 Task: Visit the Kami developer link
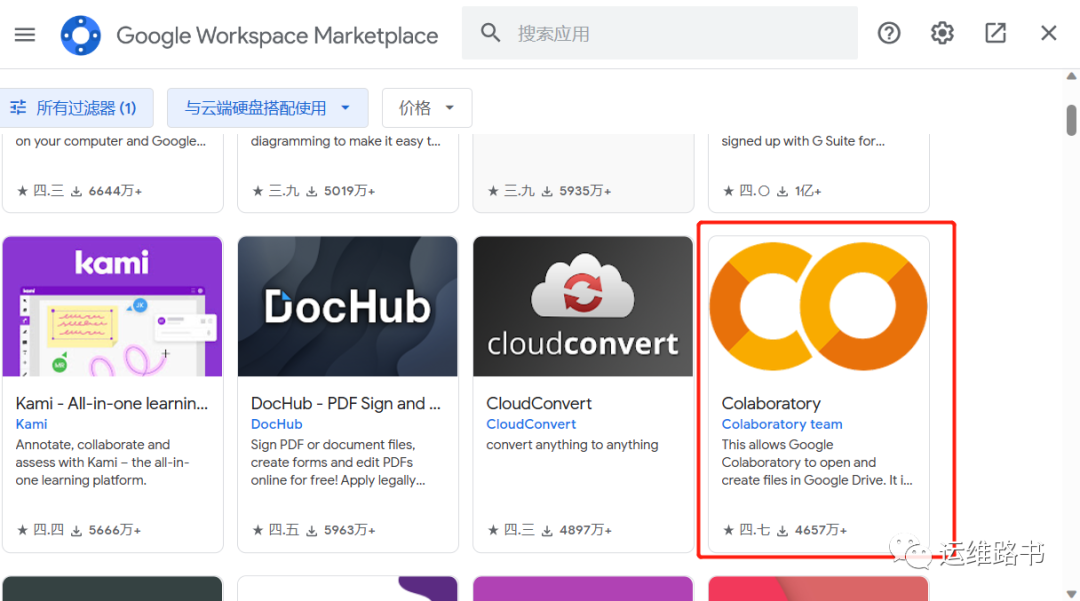32,424
